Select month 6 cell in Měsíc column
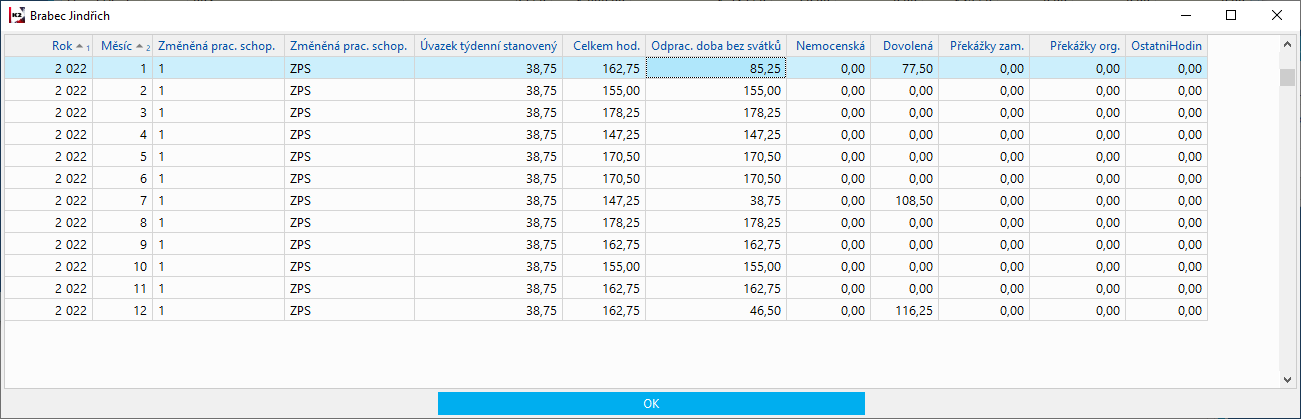 [x=123, y=178]
